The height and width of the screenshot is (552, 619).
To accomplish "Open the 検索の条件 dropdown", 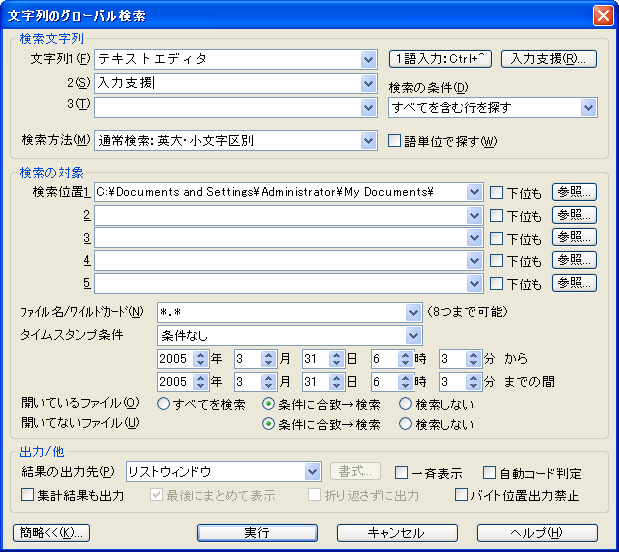I will point(588,107).
